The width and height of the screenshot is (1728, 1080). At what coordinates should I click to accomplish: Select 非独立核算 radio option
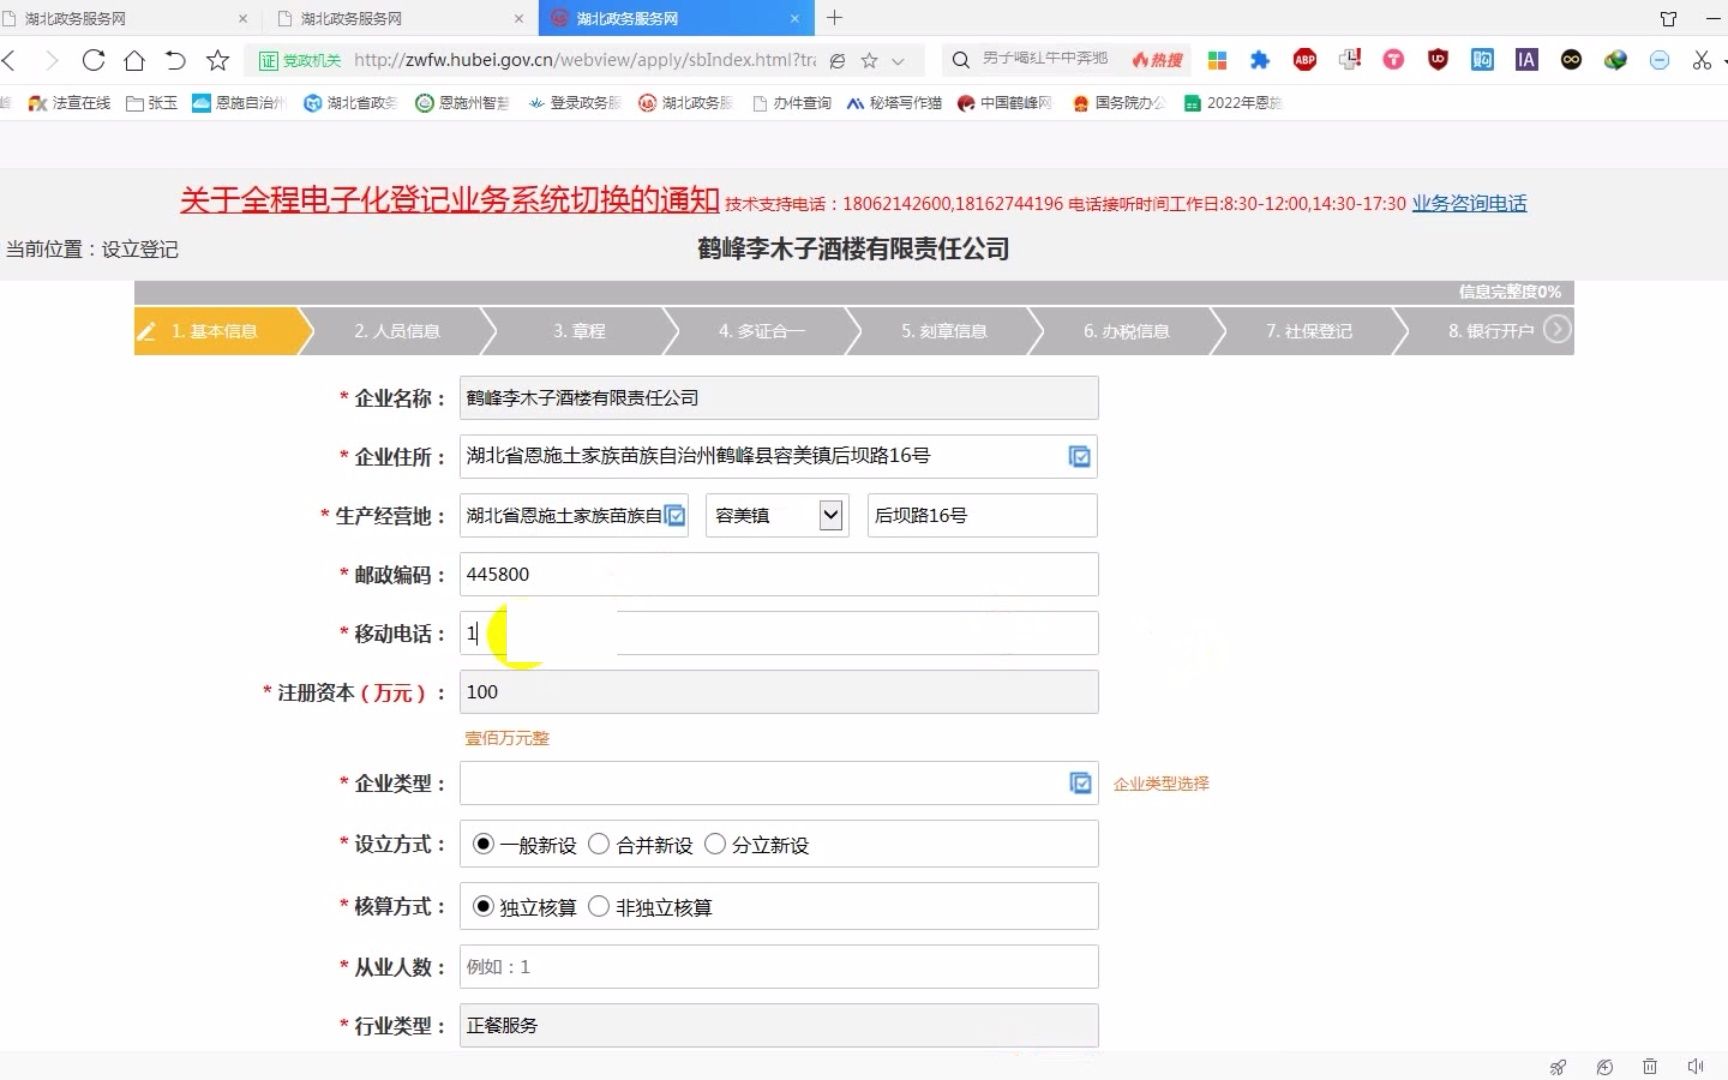pyautogui.click(x=598, y=906)
